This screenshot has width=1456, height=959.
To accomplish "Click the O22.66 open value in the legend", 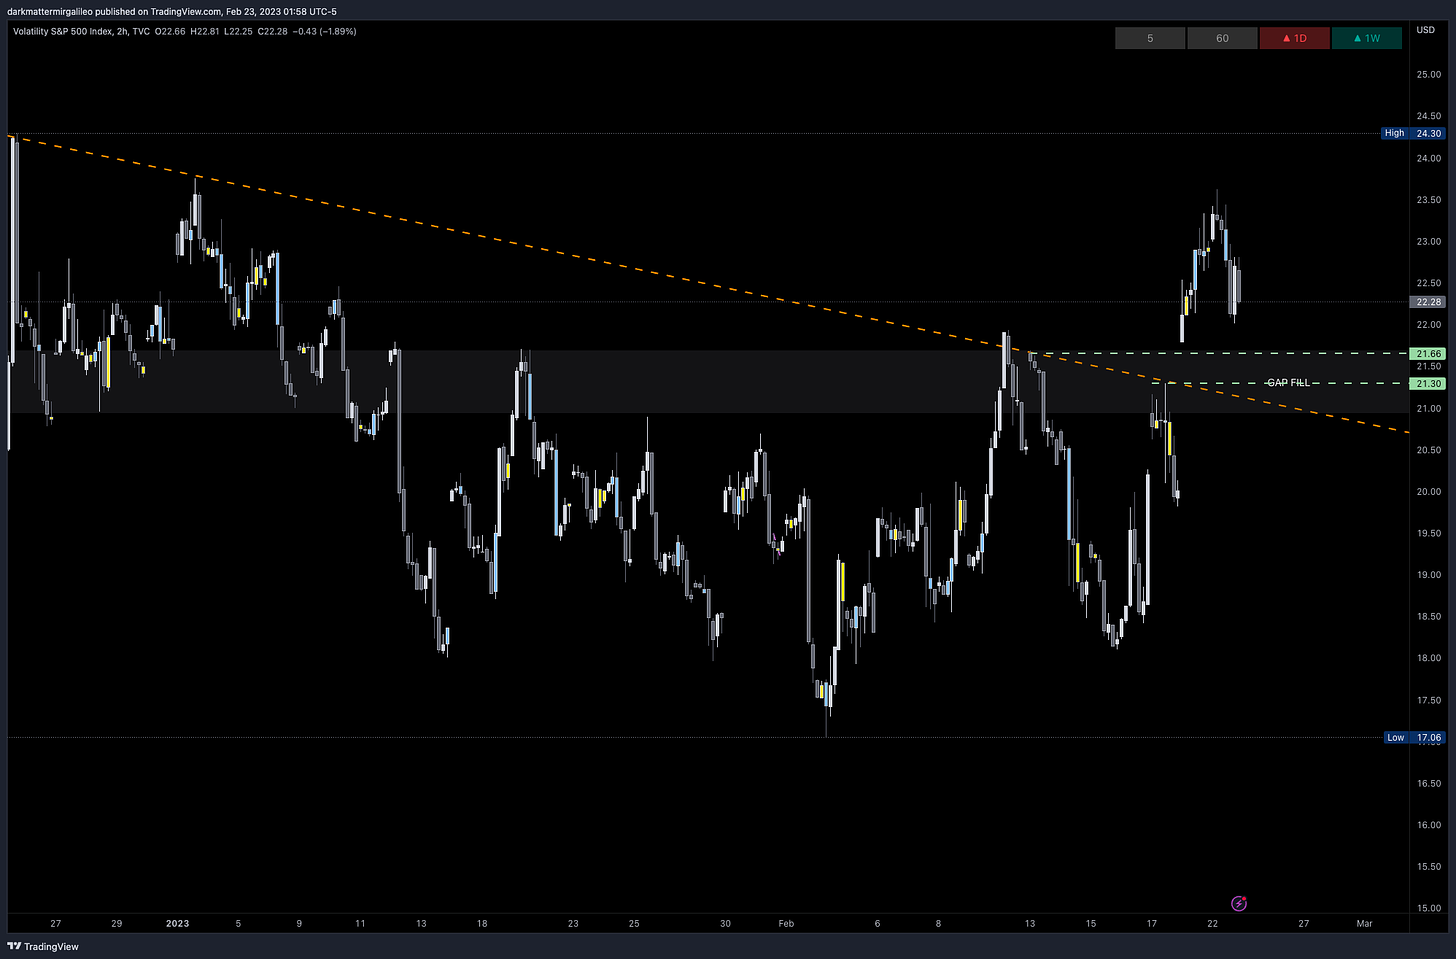I will click(171, 31).
